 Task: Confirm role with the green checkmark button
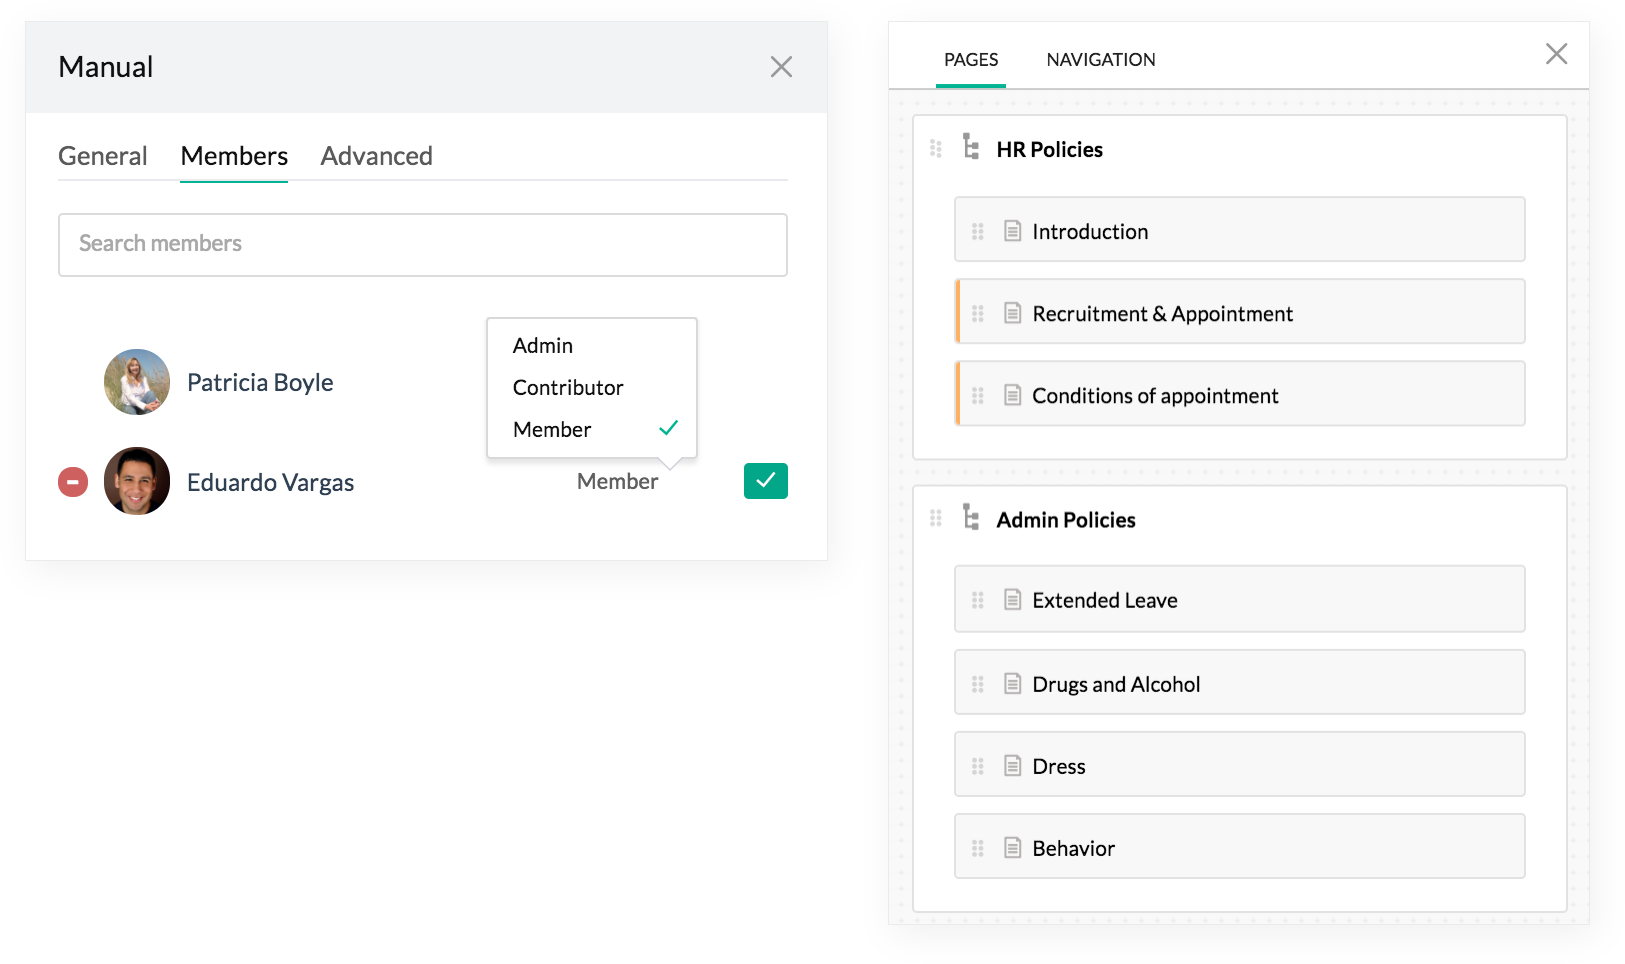765,481
